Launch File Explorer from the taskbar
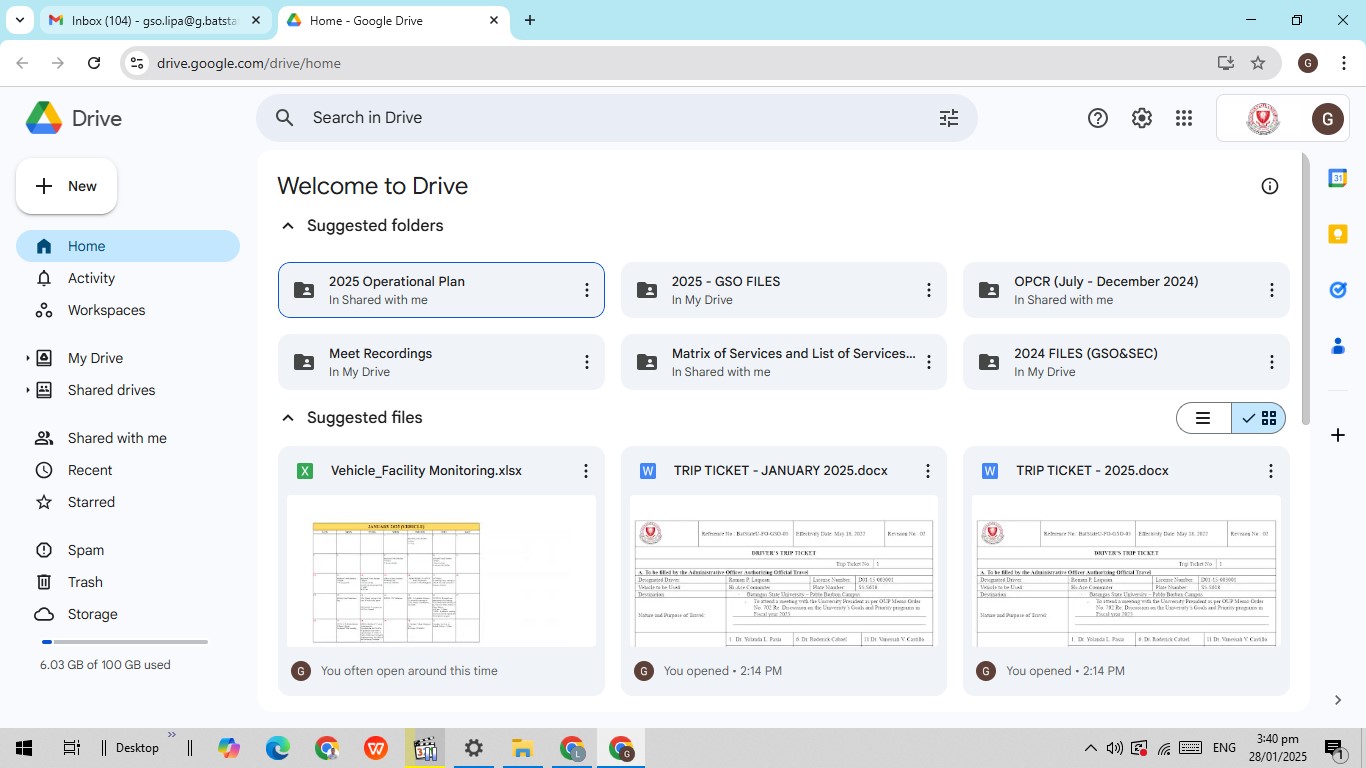1366x768 pixels. pos(522,748)
